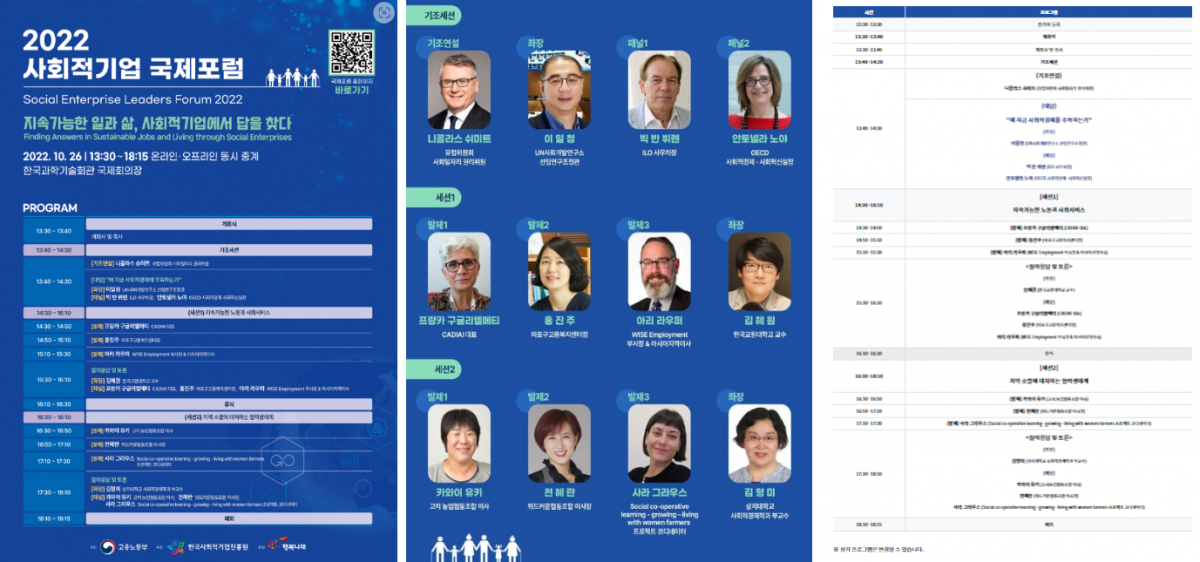Click the white family silhouette below the 세션2 speakers
The height and width of the screenshot is (562, 1200).
pyautogui.click(x=468, y=548)
